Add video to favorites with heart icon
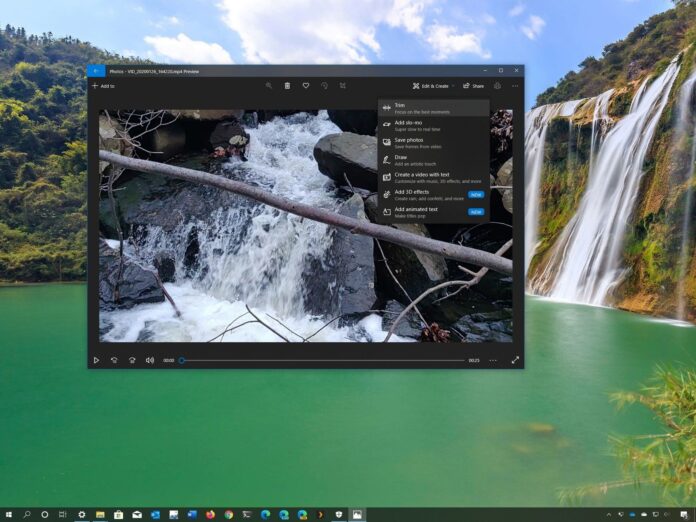The height and width of the screenshot is (522, 696). 306,86
